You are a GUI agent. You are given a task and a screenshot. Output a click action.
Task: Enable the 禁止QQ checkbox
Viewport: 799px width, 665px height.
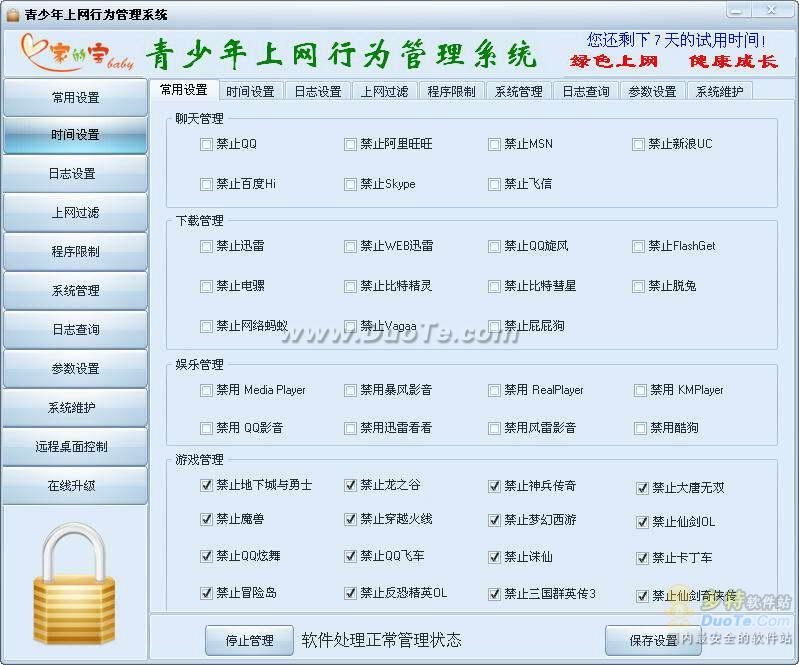(x=206, y=145)
